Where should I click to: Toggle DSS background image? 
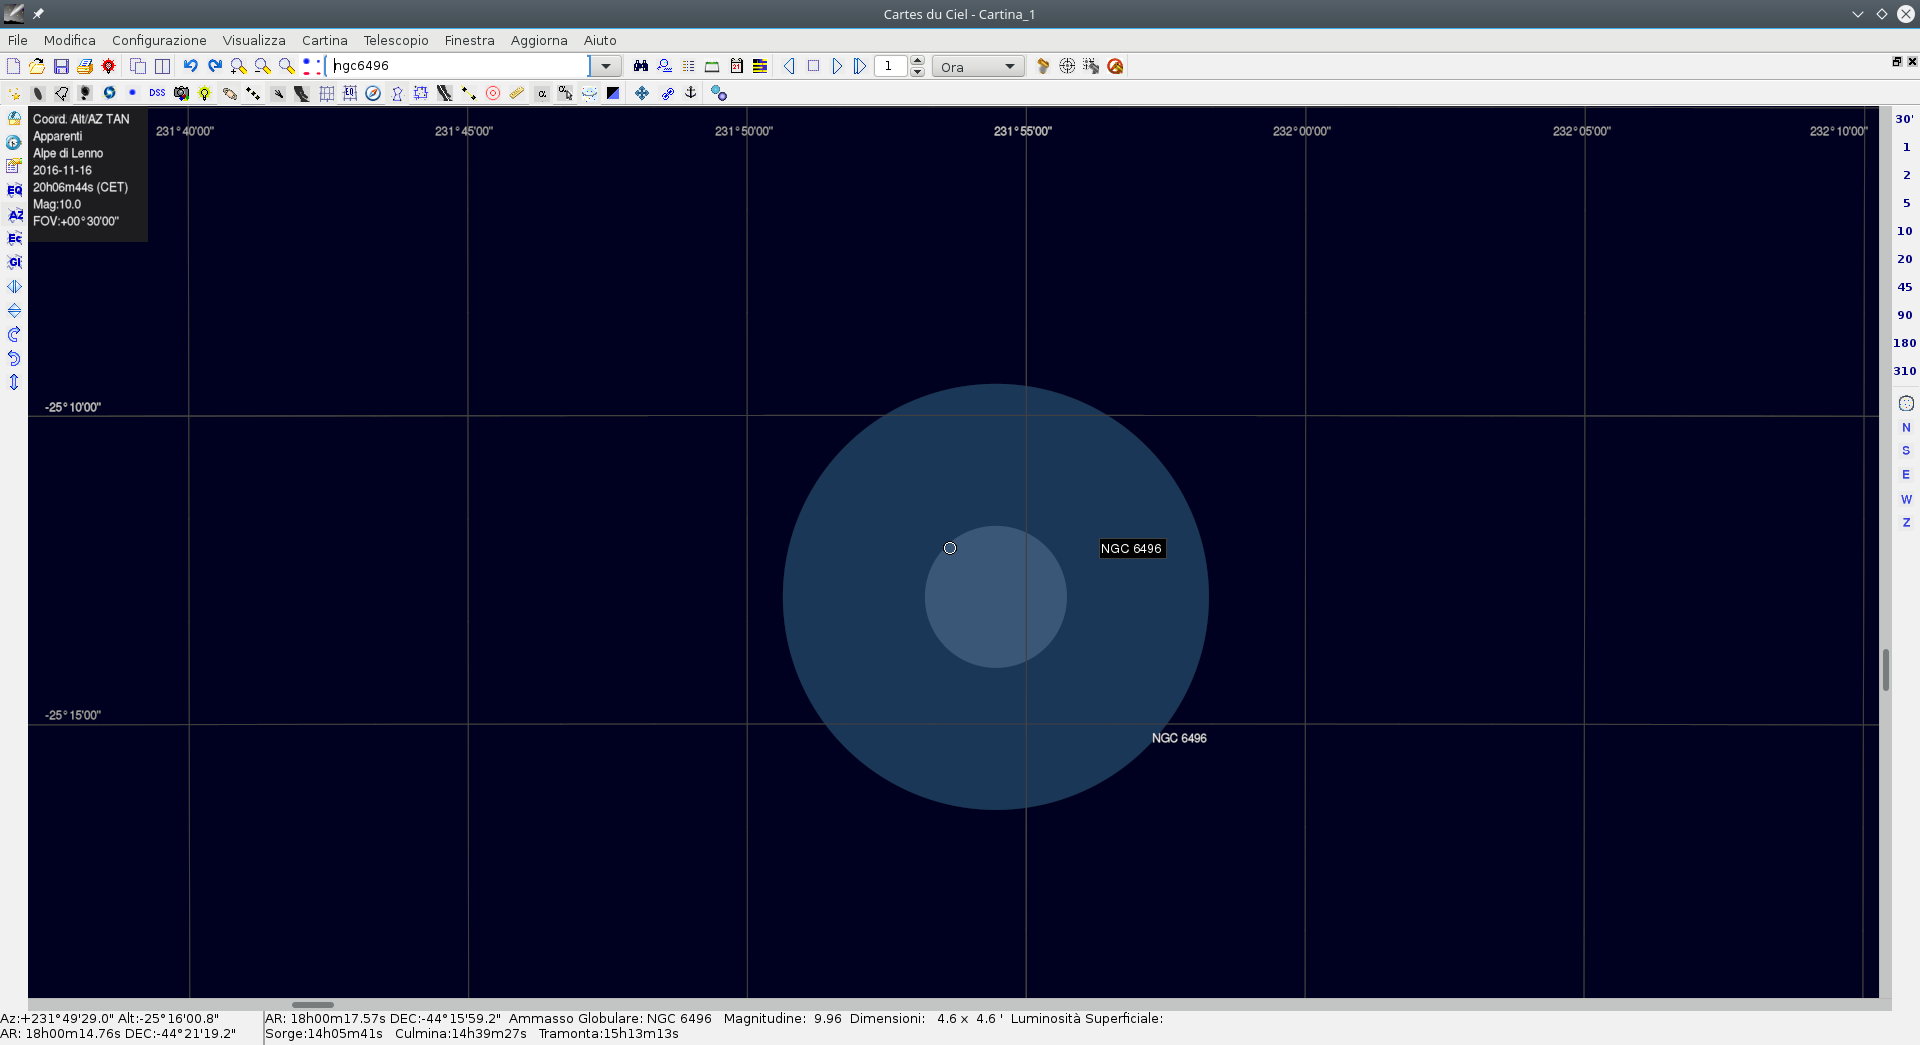[x=157, y=93]
